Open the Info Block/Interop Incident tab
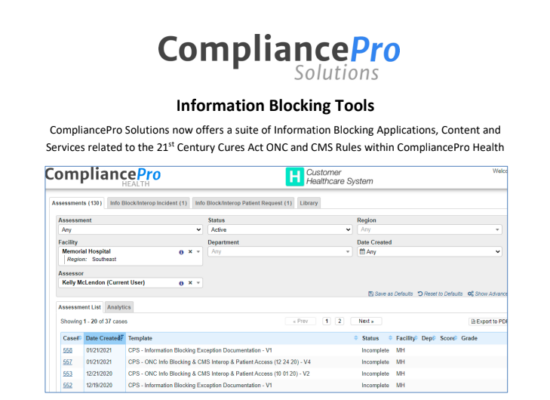This screenshot has height=400, width=550. [148, 203]
